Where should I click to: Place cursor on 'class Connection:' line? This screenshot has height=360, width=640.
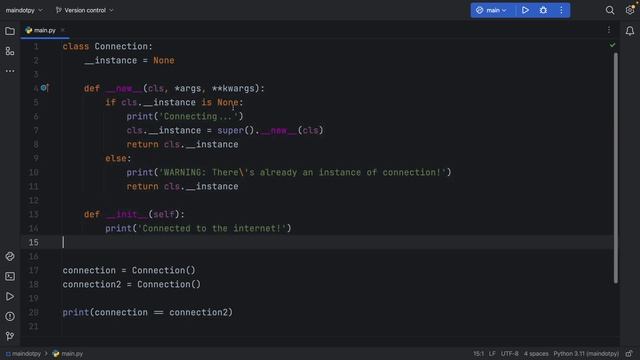pos(107,46)
